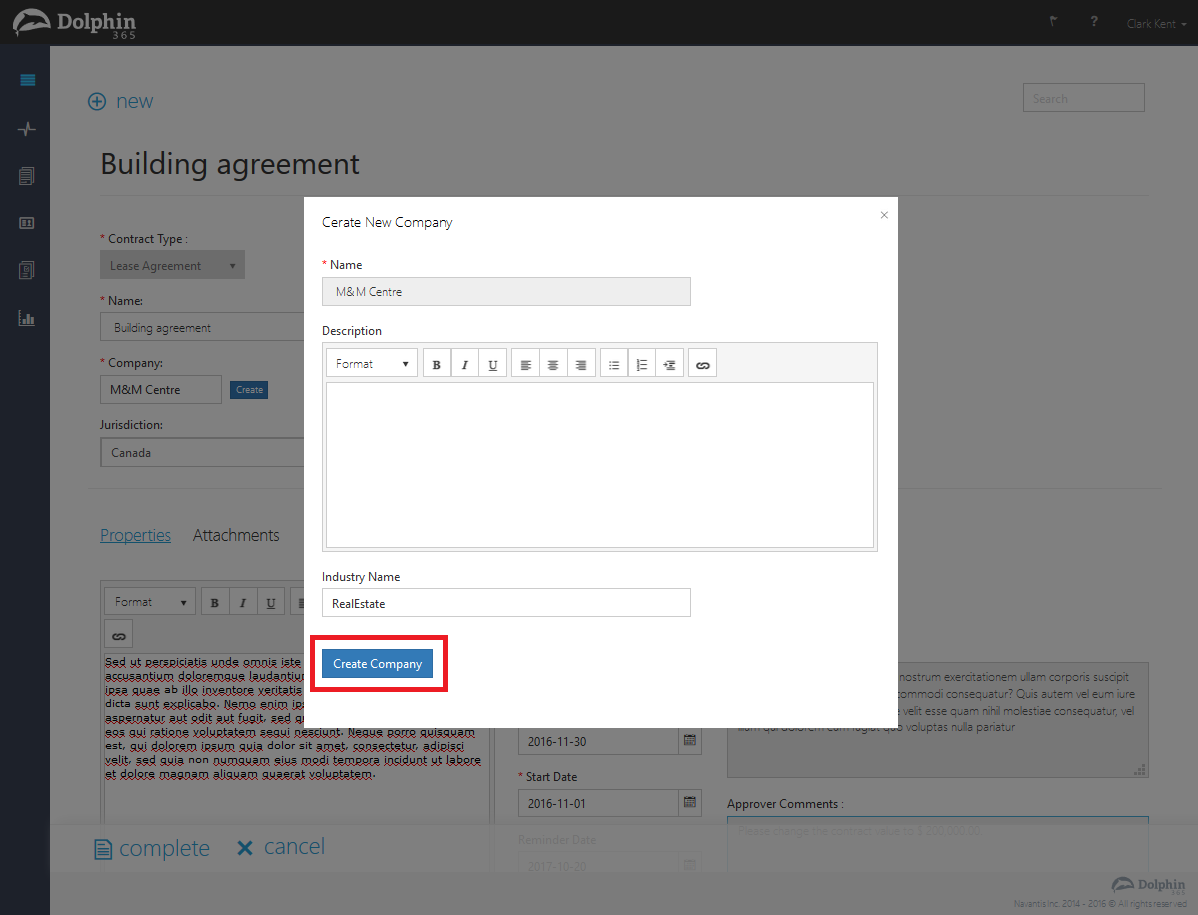Align text right in dialog editor

click(x=581, y=364)
